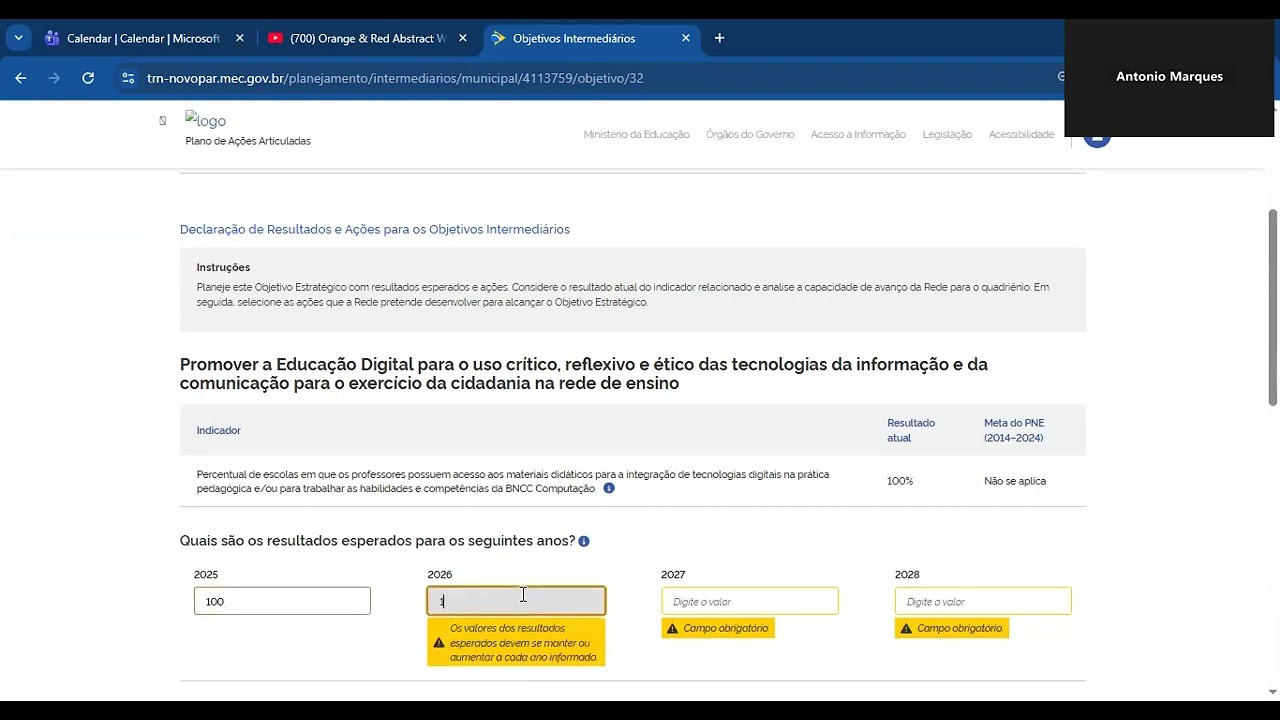Close the YouTube tab
This screenshot has width=1280, height=720.
click(x=462, y=38)
